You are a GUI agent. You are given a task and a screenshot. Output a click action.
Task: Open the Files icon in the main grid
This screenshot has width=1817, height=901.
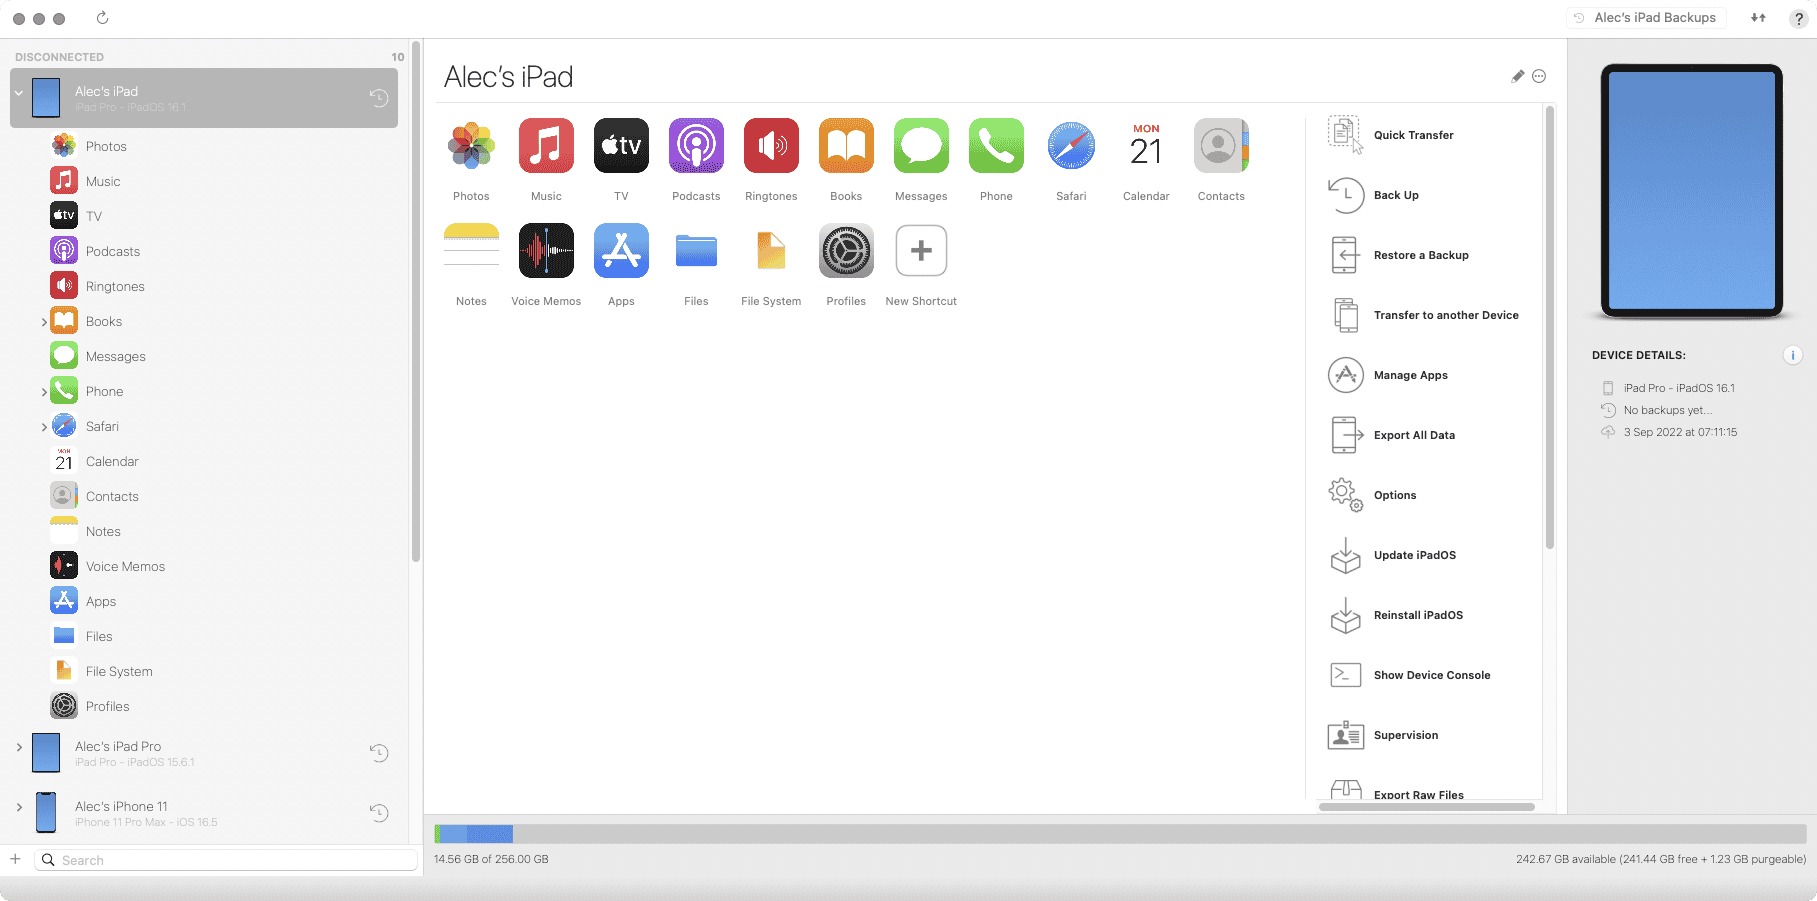click(696, 250)
